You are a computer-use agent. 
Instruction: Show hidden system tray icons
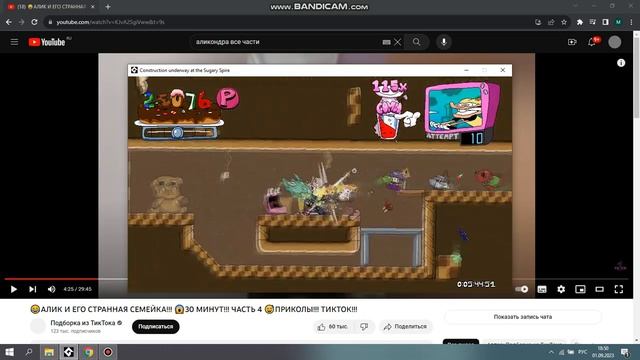point(551,352)
